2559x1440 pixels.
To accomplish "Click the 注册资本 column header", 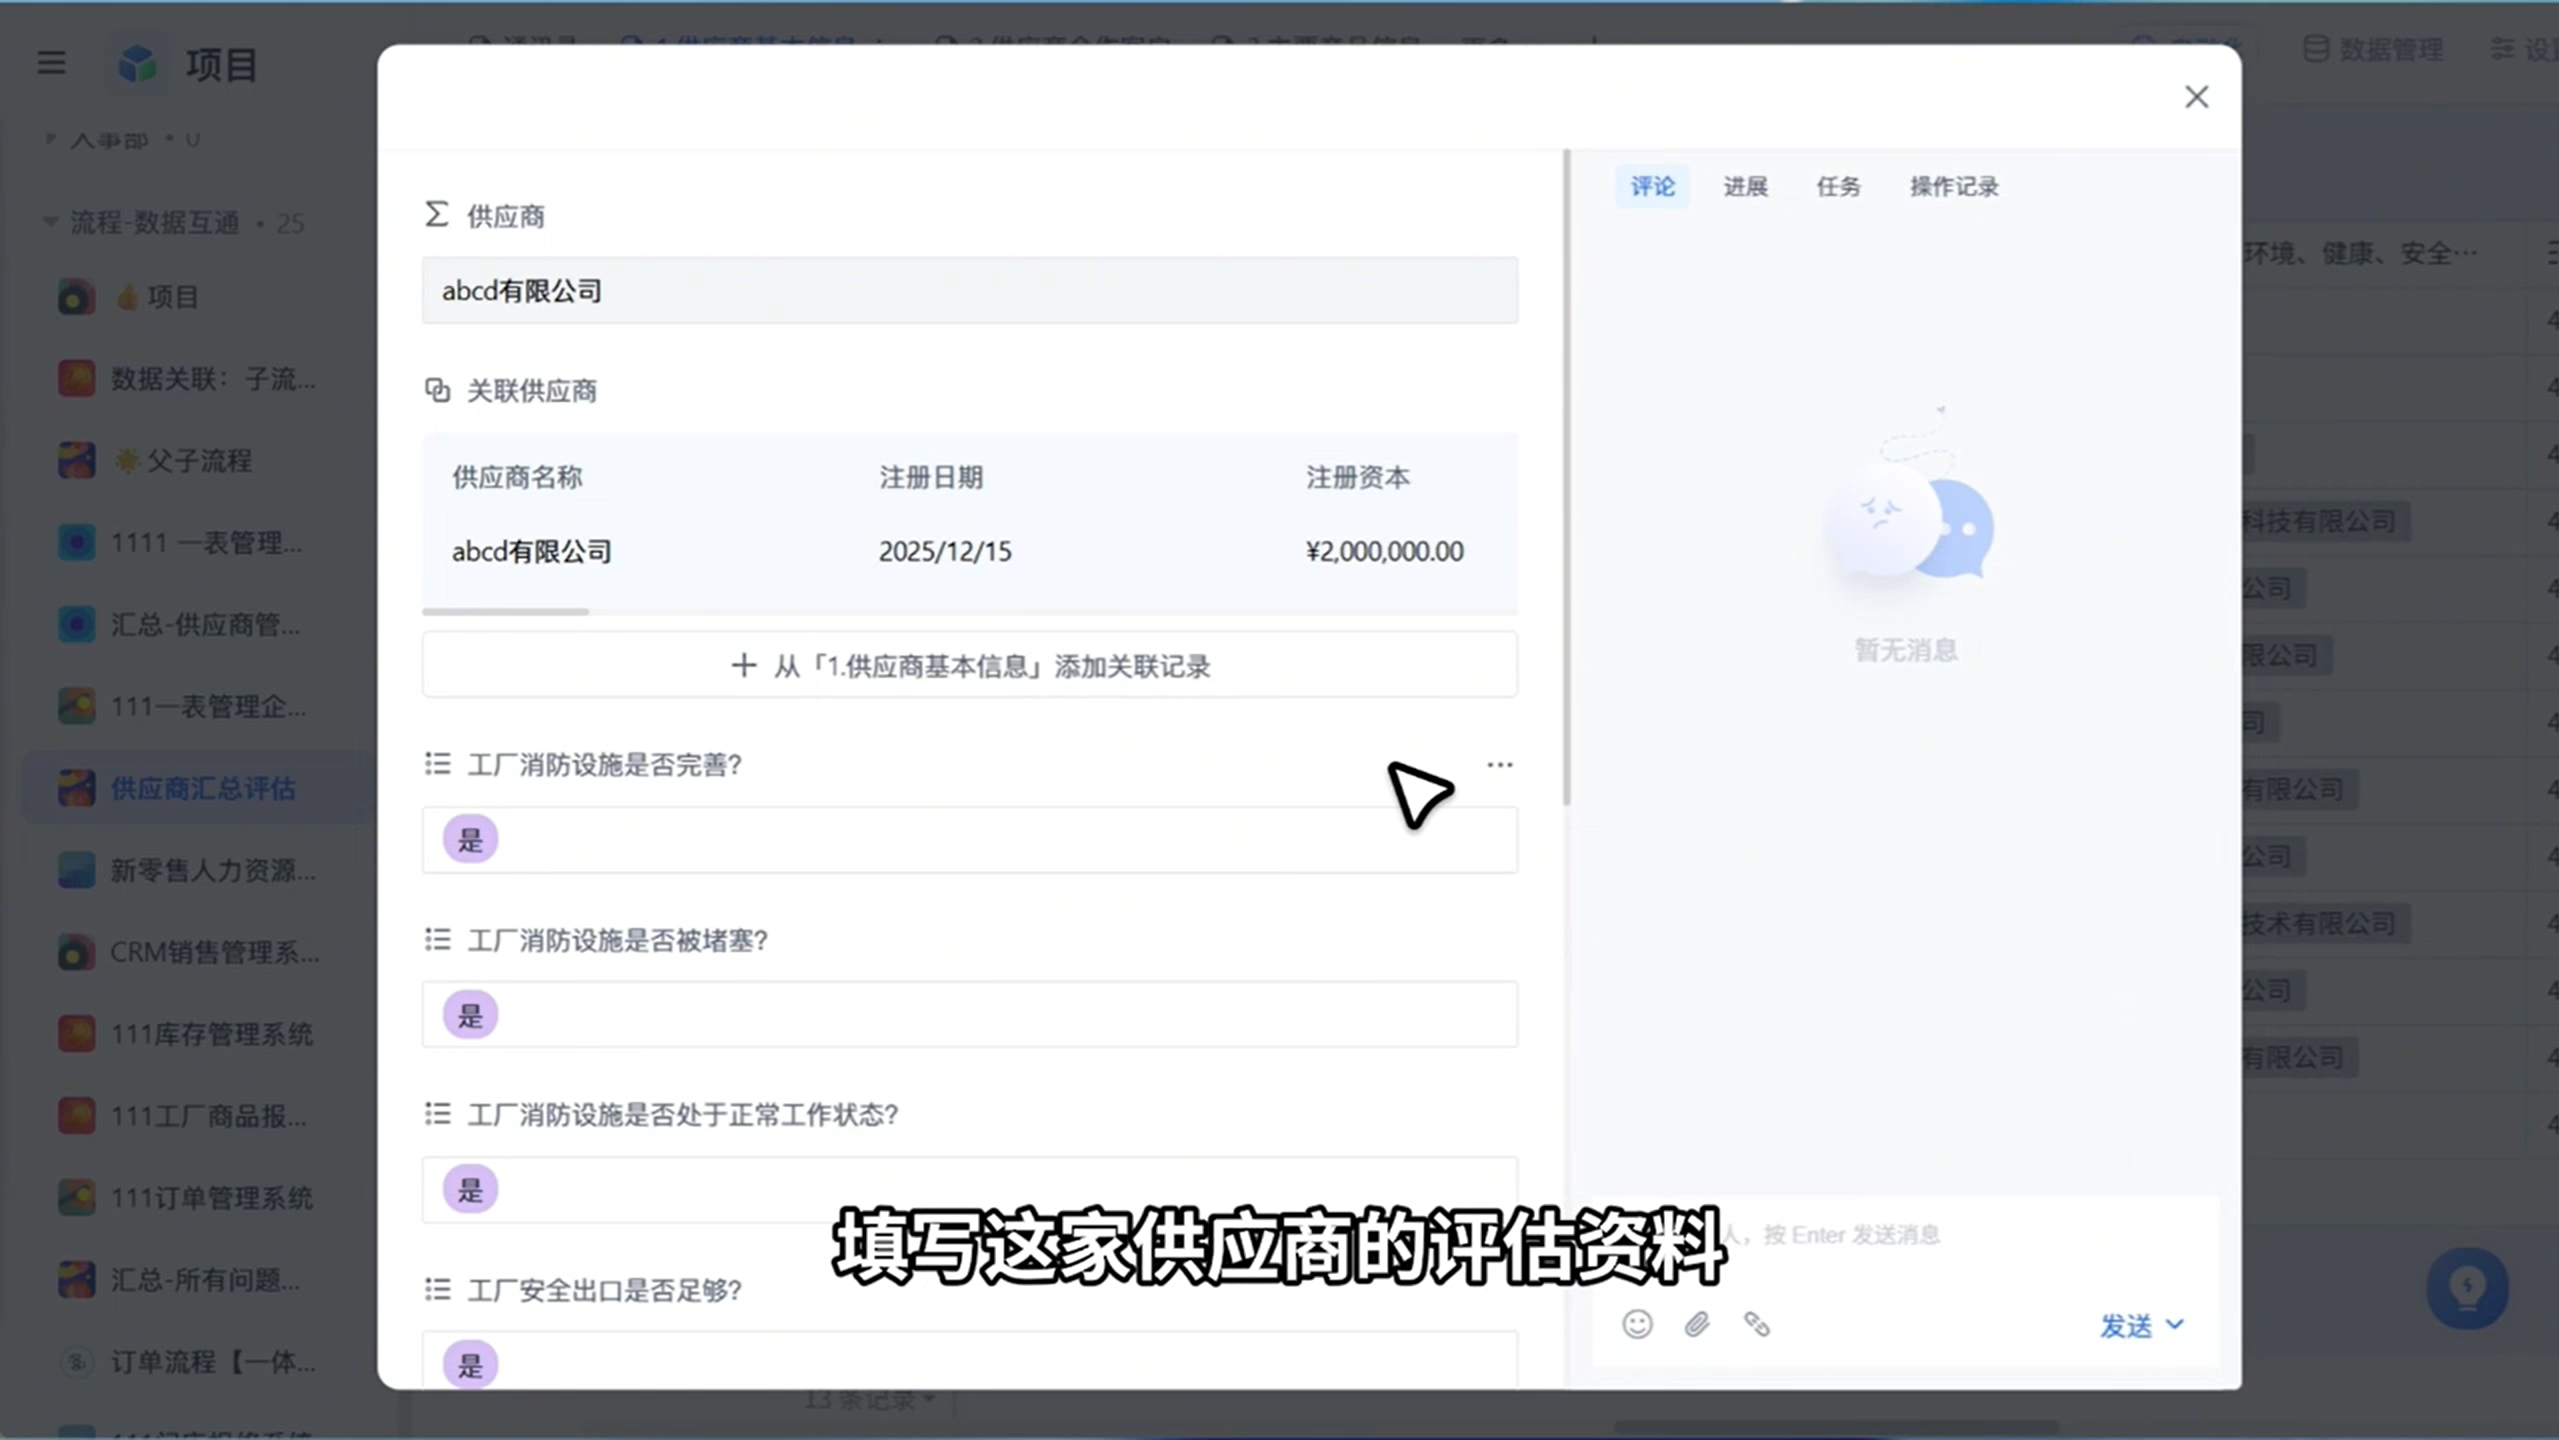I will pos(1358,478).
